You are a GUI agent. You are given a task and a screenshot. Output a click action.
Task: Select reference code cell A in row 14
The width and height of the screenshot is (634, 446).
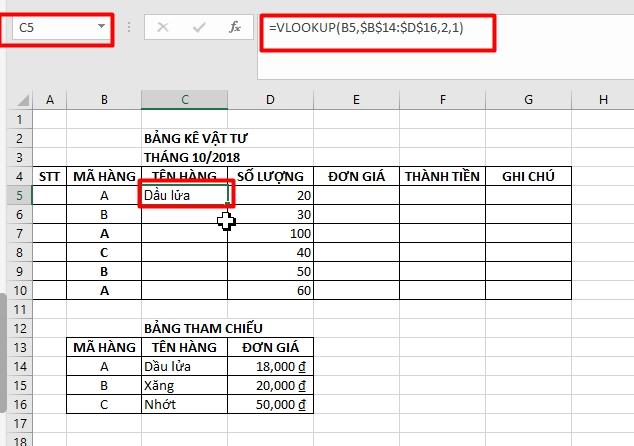coord(104,367)
